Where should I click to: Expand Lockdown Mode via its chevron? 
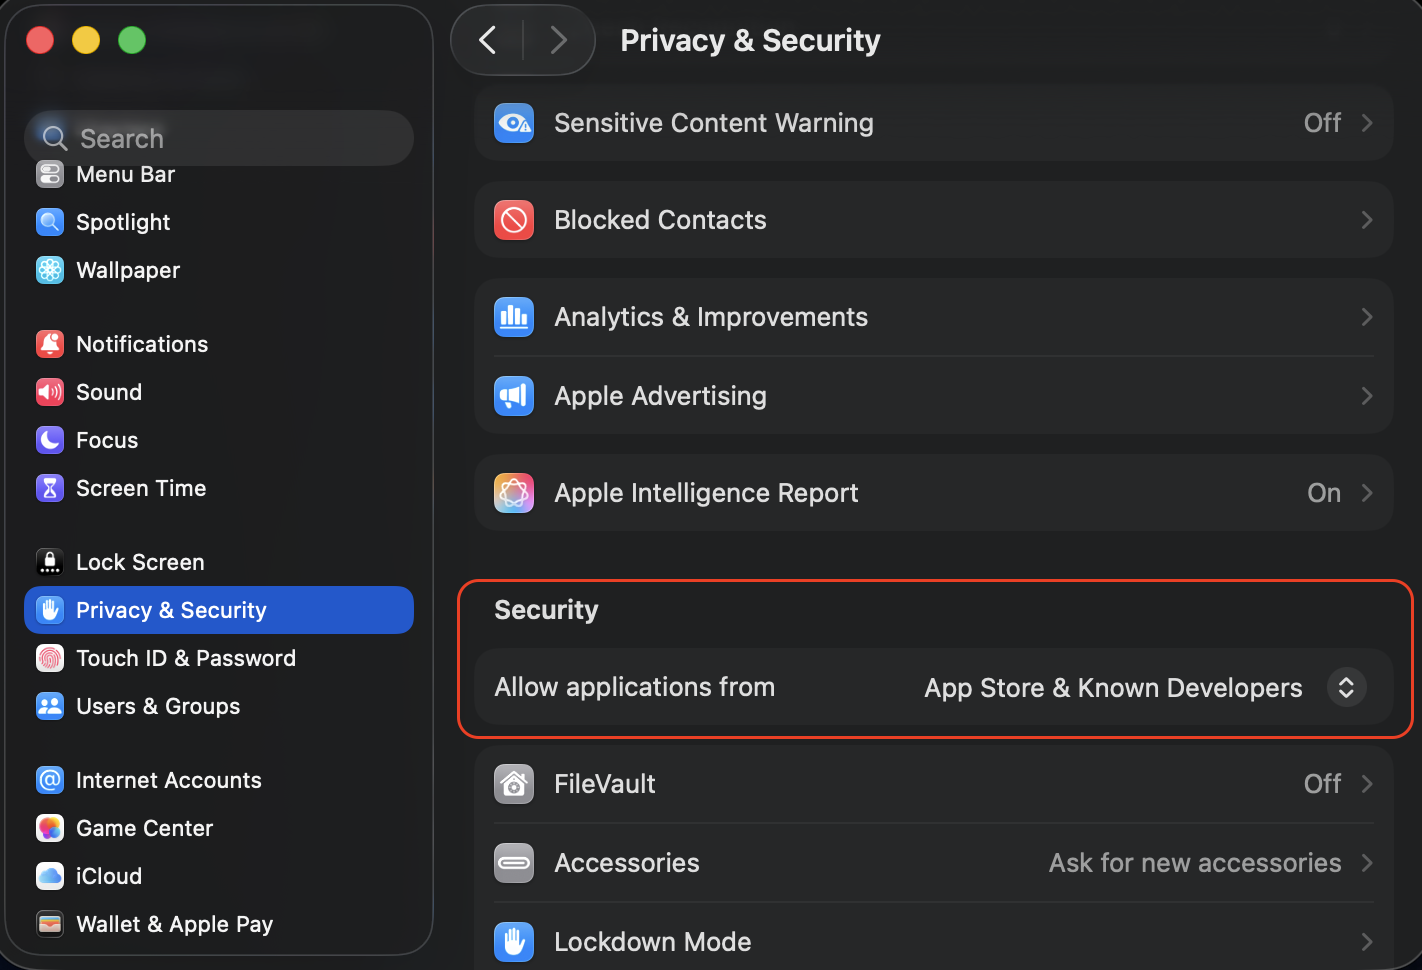point(1367,942)
